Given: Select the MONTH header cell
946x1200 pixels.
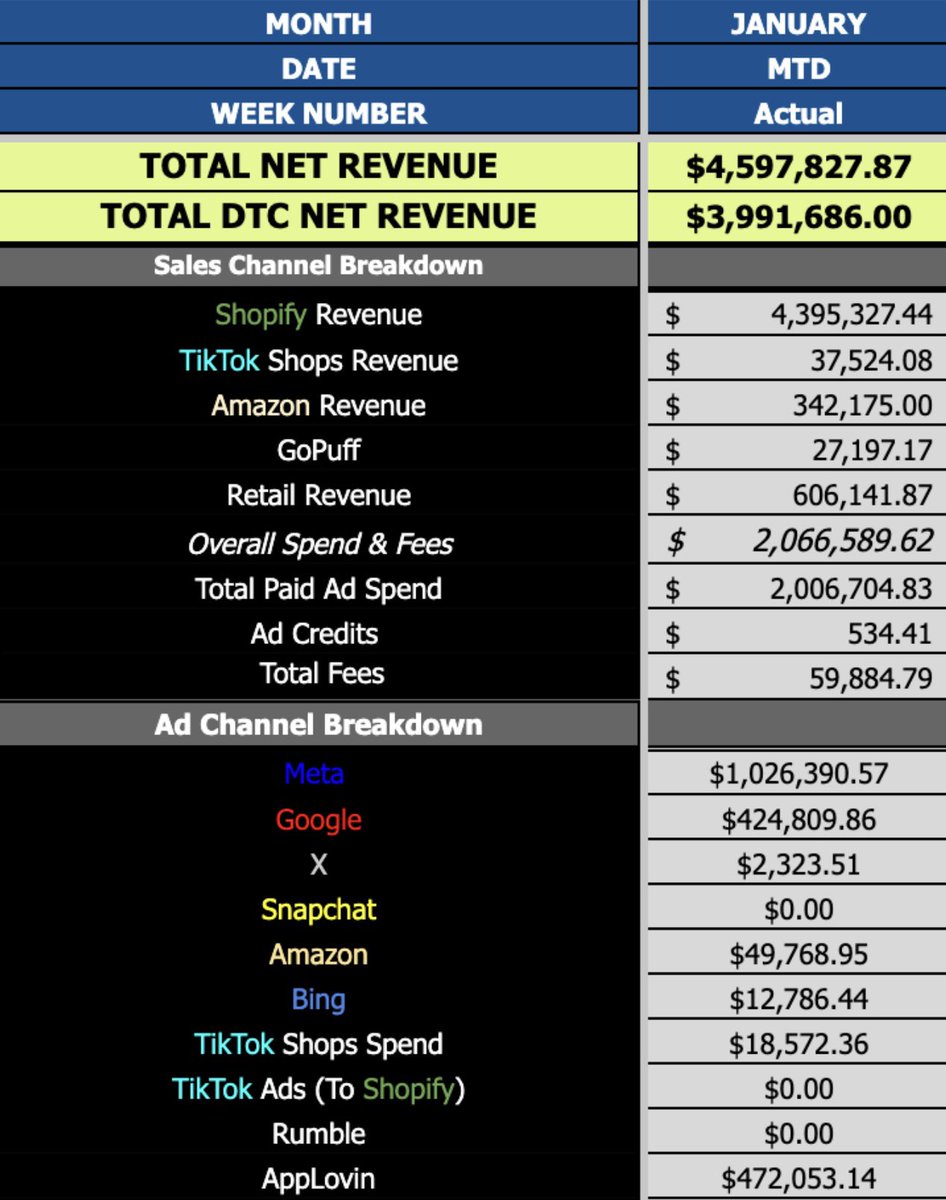Looking at the screenshot, I should [x=319, y=22].
